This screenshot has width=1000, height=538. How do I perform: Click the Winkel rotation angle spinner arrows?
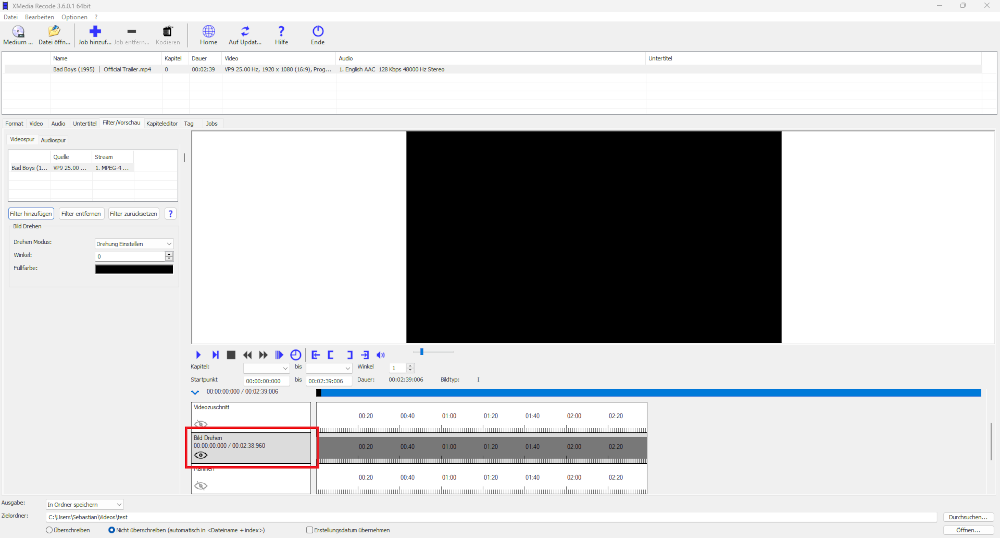[169, 256]
